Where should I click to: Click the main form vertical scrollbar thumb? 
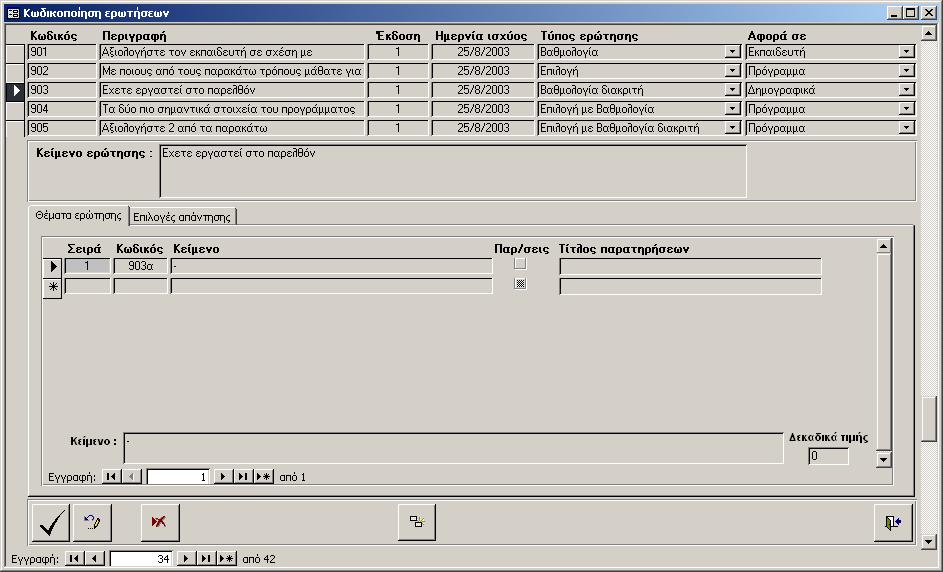pyautogui.click(x=930, y=418)
